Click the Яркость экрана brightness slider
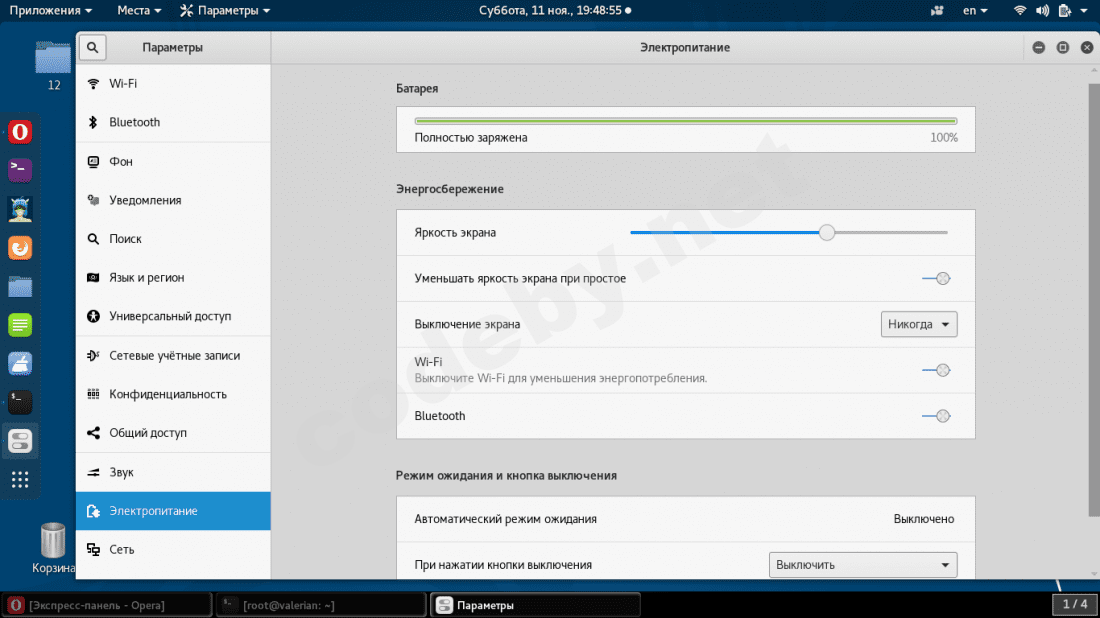This screenshot has height=618, width=1100. tap(789, 233)
